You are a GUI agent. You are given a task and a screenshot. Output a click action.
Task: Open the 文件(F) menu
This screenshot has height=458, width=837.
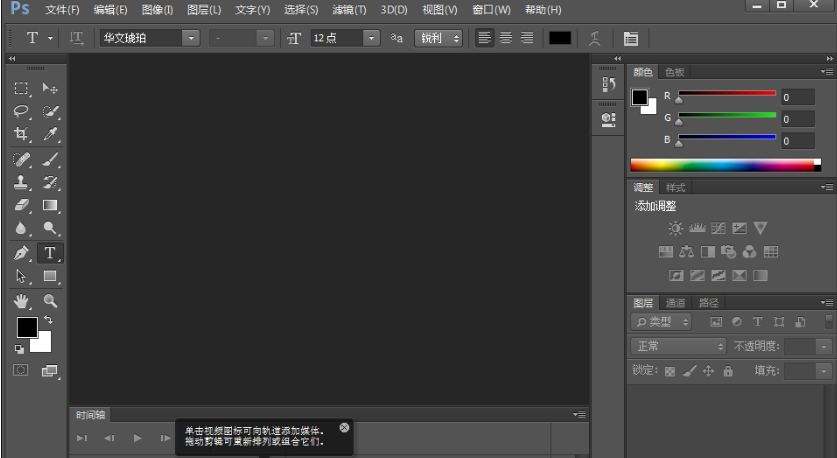point(62,10)
